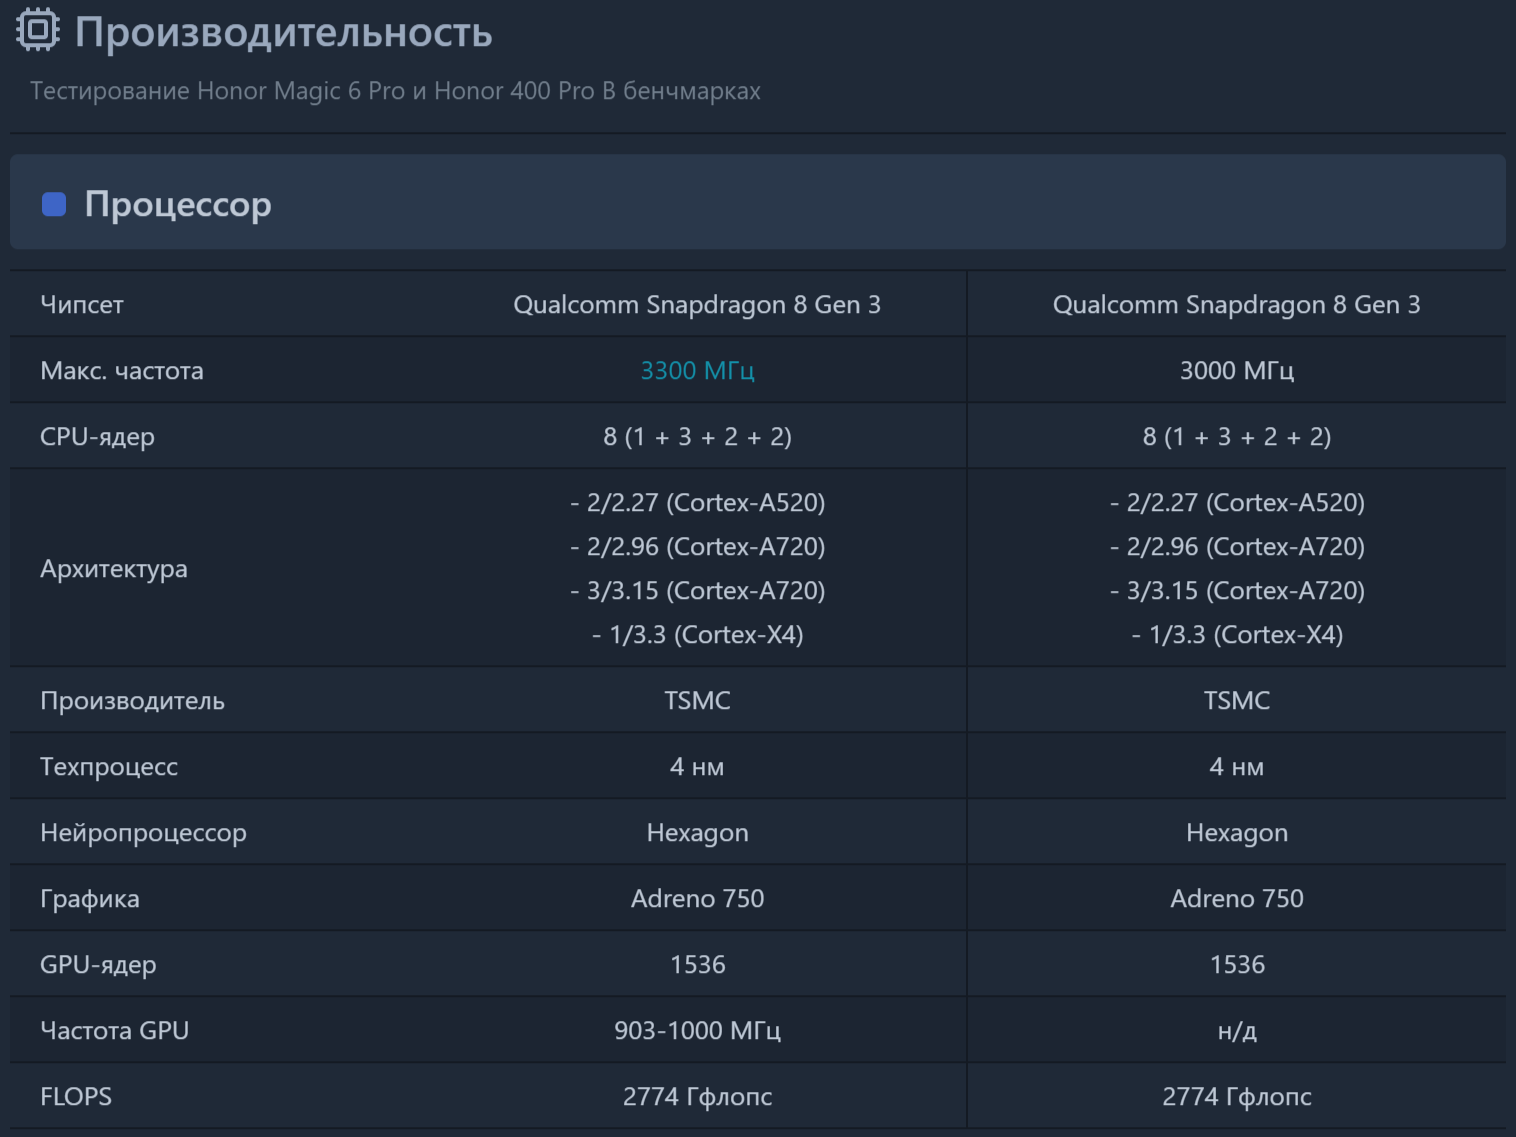This screenshot has height=1137, width=1516.
Task: Click the Макс. частота row label
Action: [x=122, y=371]
